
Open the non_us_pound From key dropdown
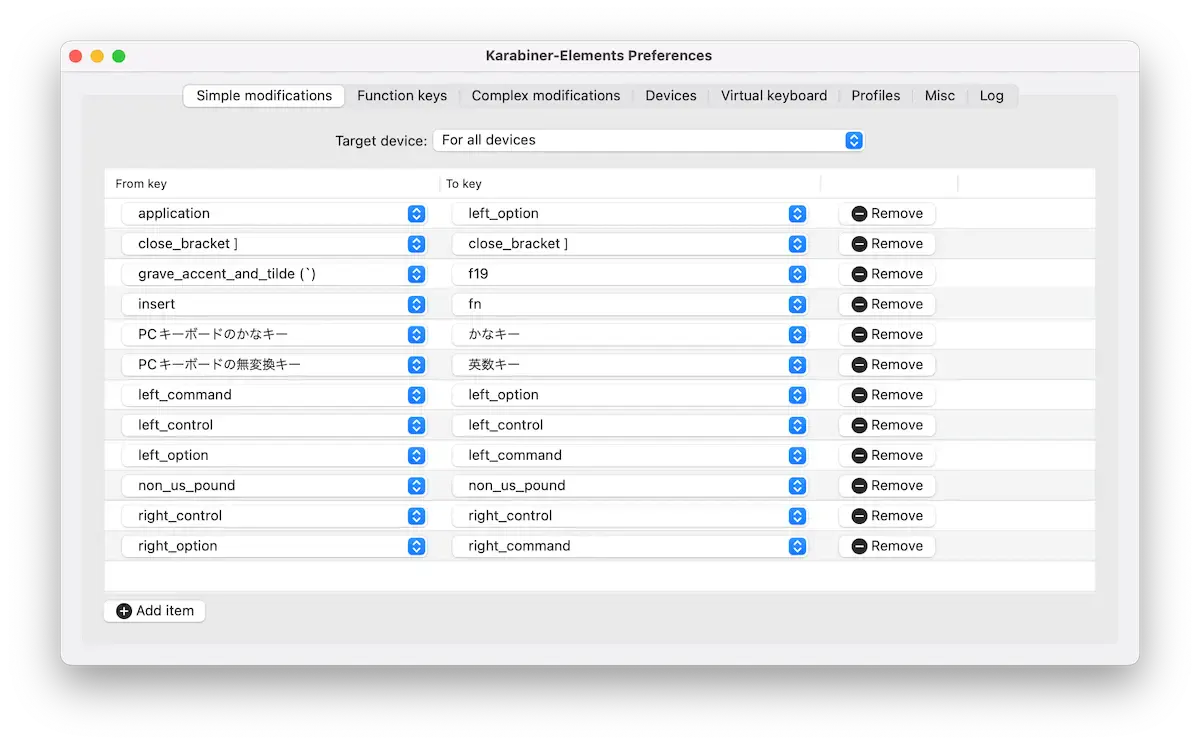point(274,486)
